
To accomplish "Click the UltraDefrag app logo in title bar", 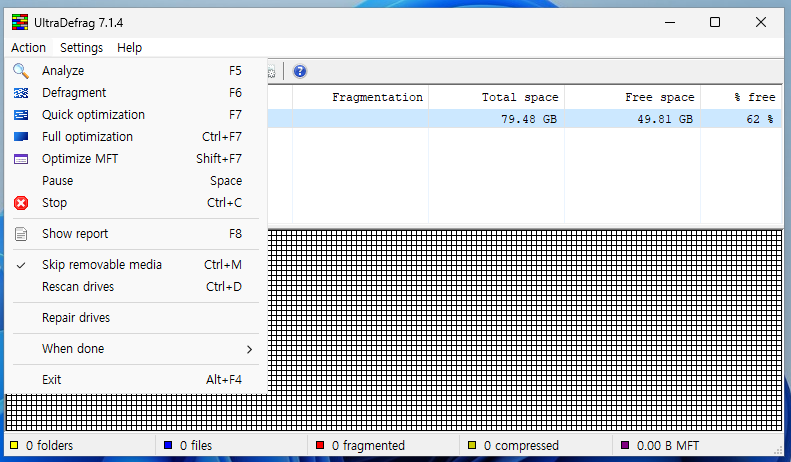I will [x=20, y=22].
